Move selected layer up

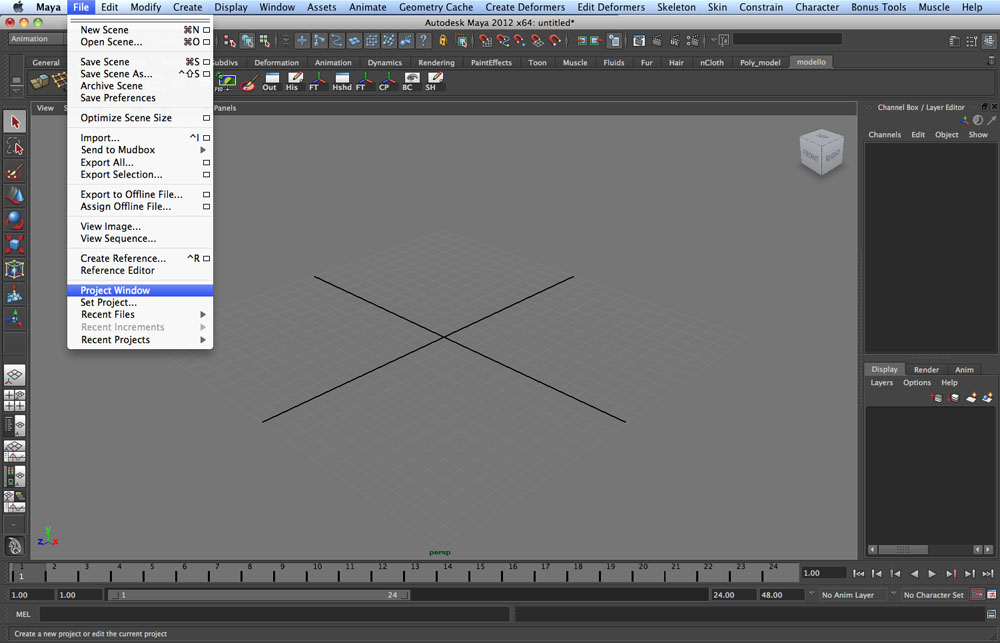tap(936, 397)
